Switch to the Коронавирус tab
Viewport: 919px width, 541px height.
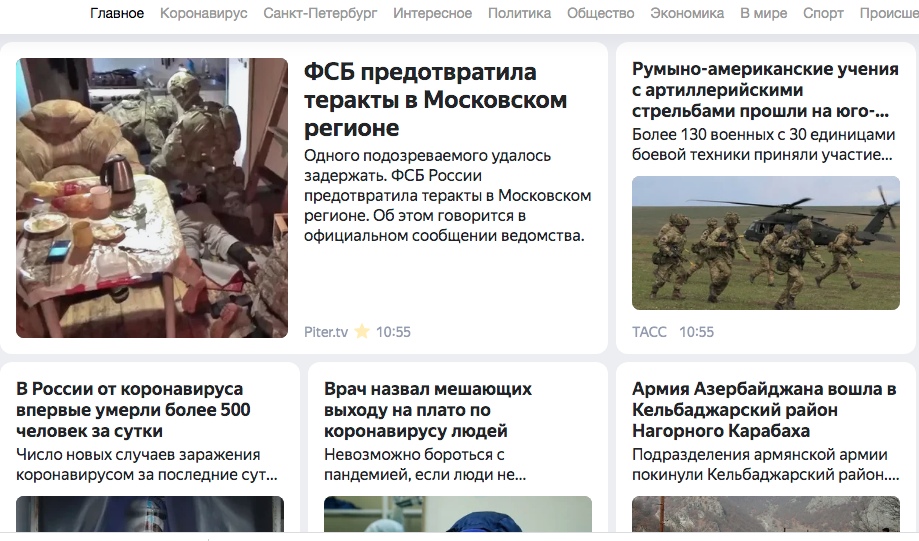coord(203,13)
